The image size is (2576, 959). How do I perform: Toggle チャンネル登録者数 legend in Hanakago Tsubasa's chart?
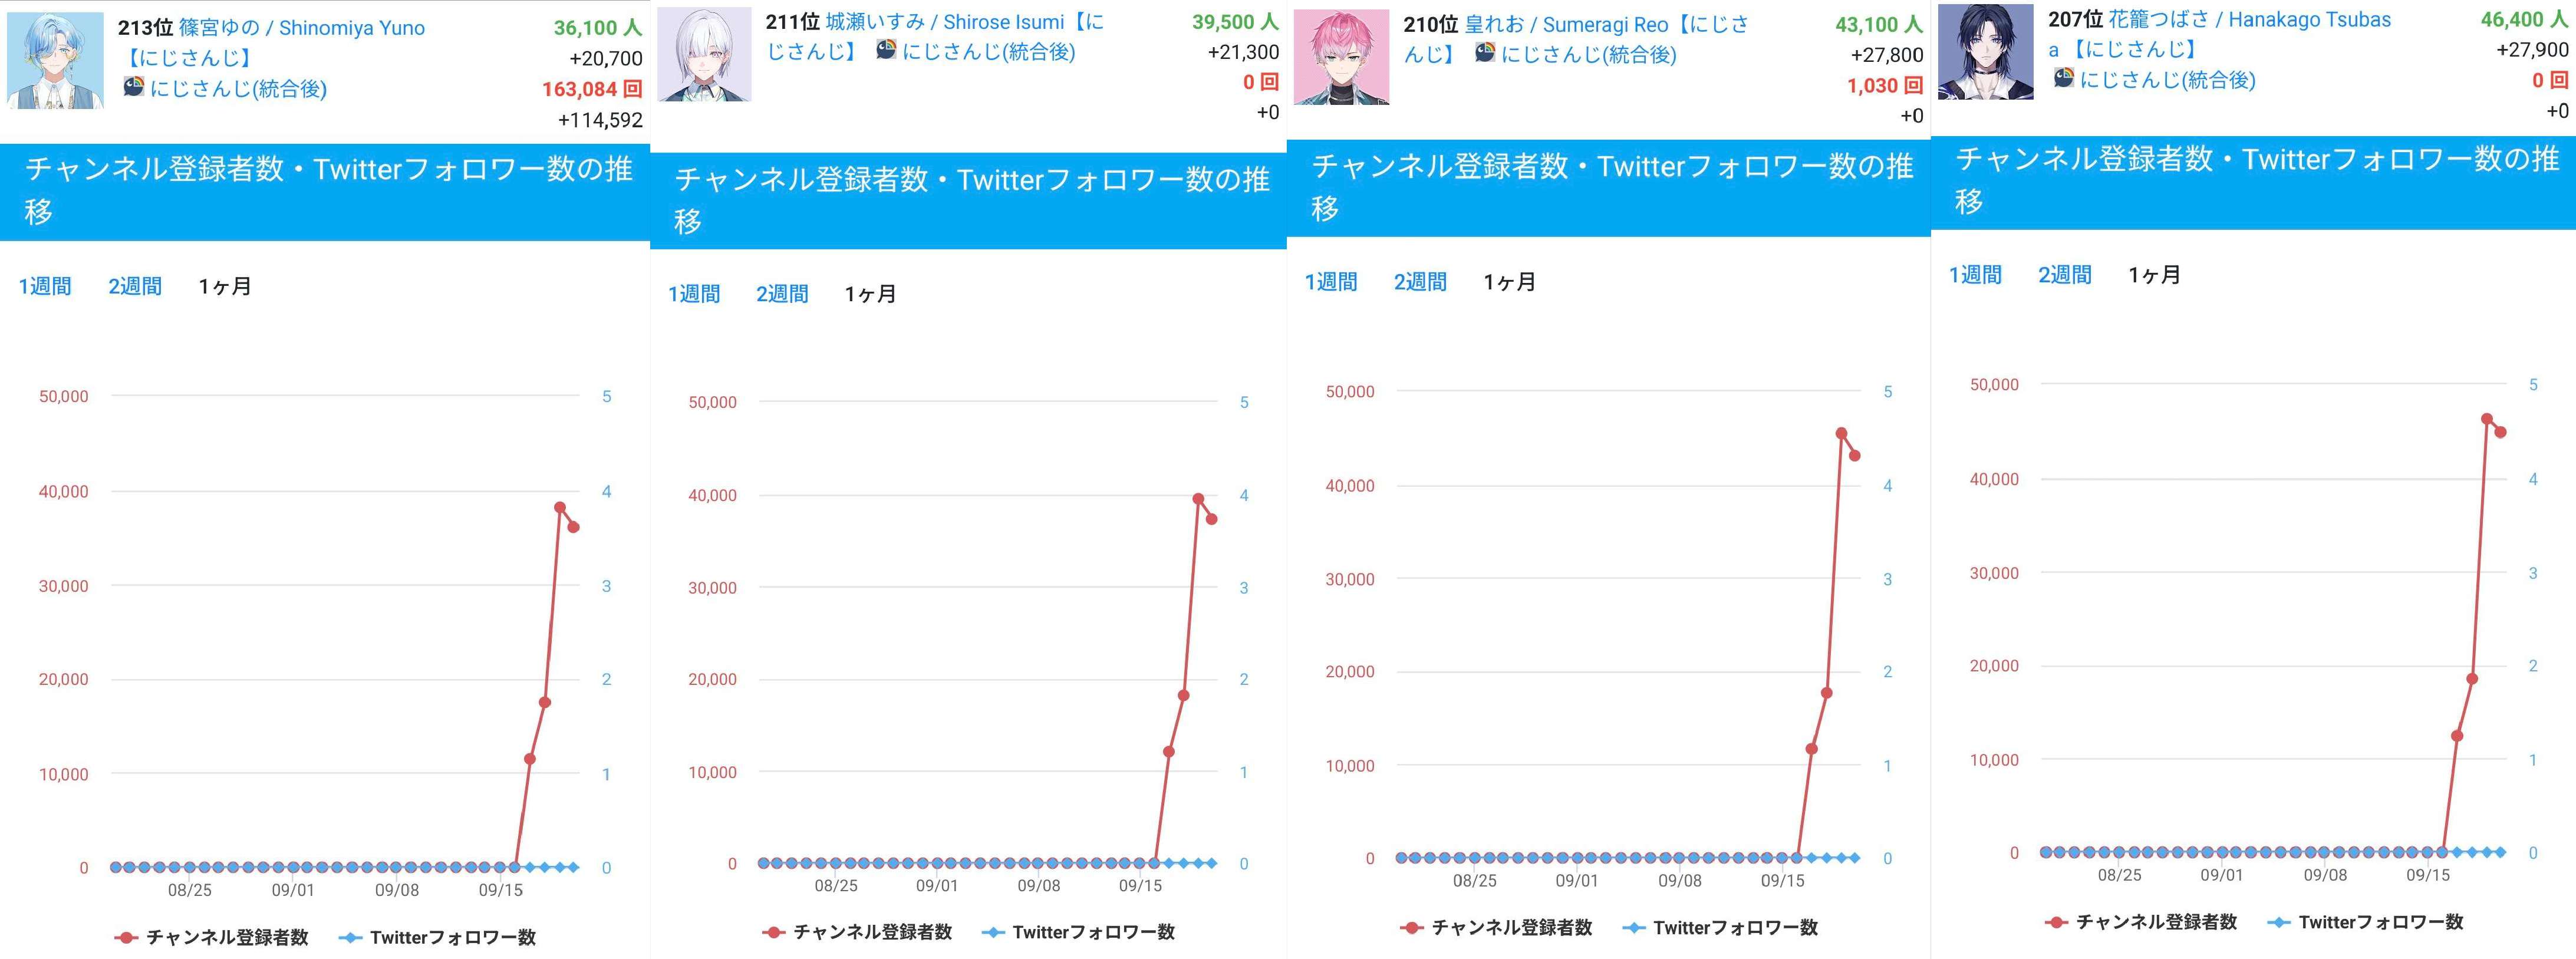2141,922
